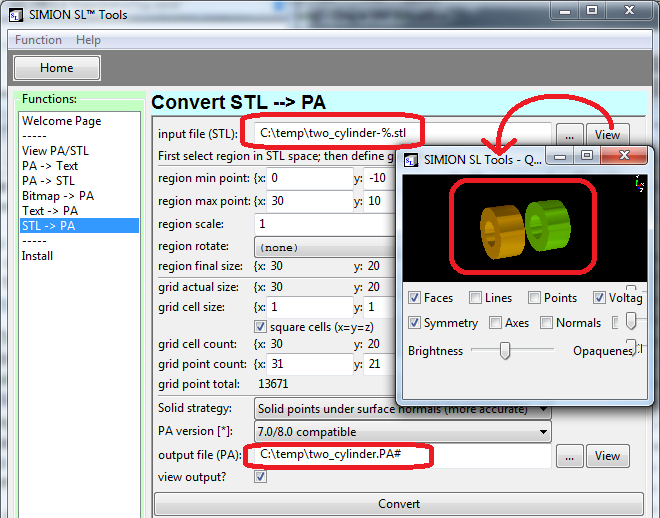Click the SIMION SL Tools title bar icon
The image size is (660, 518).
point(16,15)
